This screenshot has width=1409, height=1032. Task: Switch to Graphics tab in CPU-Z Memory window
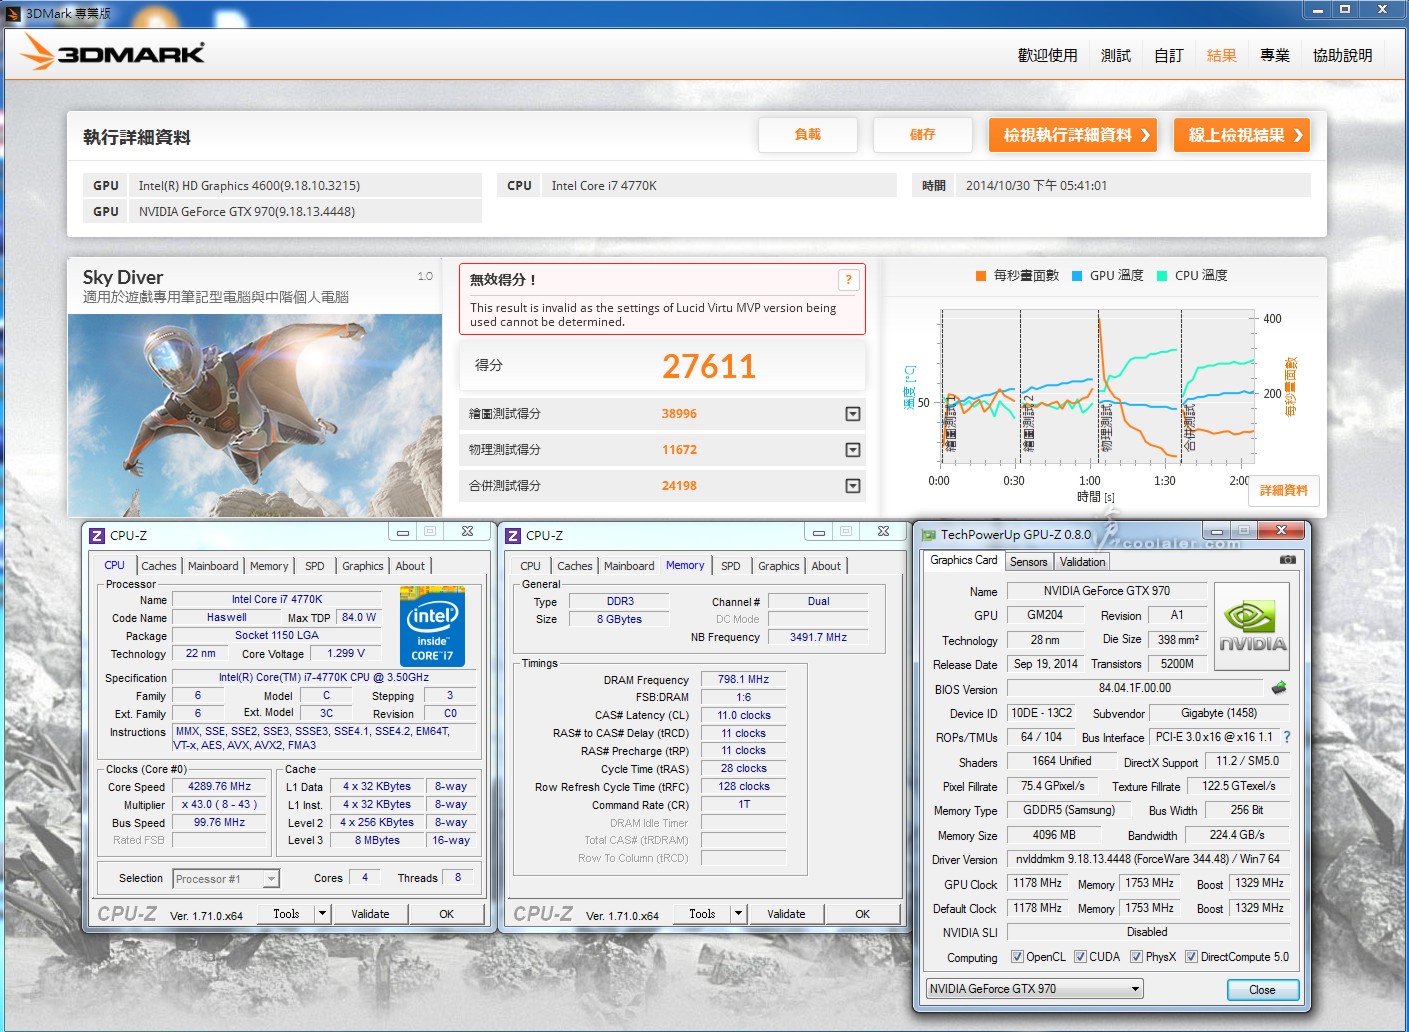779,566
